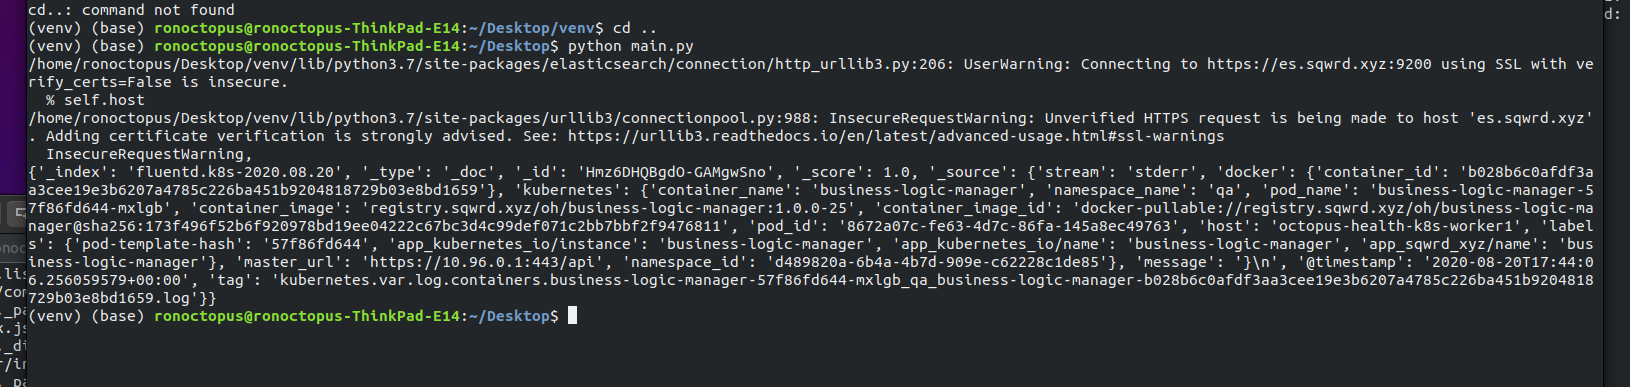Click the 'stream' key
Image resolution: width=1630 pixels, height=387 pixels.
[x=1072, y=172]
